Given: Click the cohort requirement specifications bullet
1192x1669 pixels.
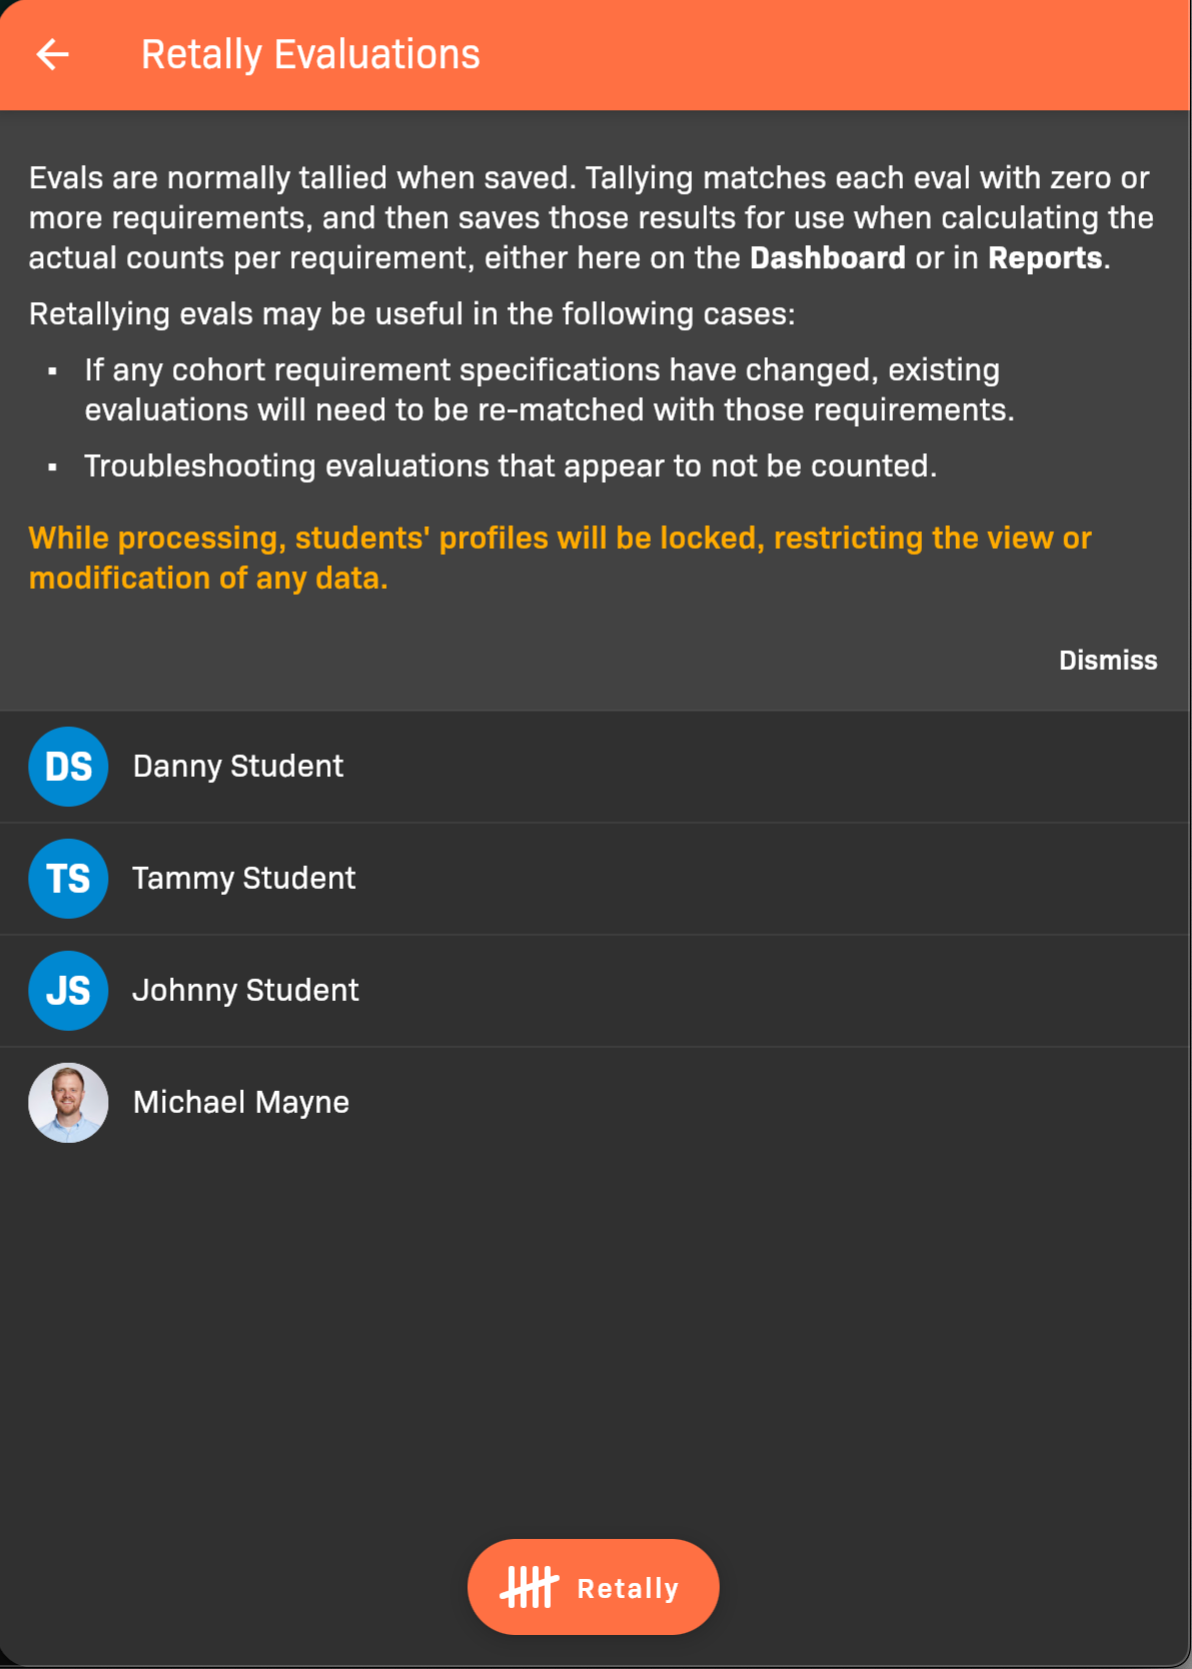Looking at the screenshot, I should coord(548,390).
